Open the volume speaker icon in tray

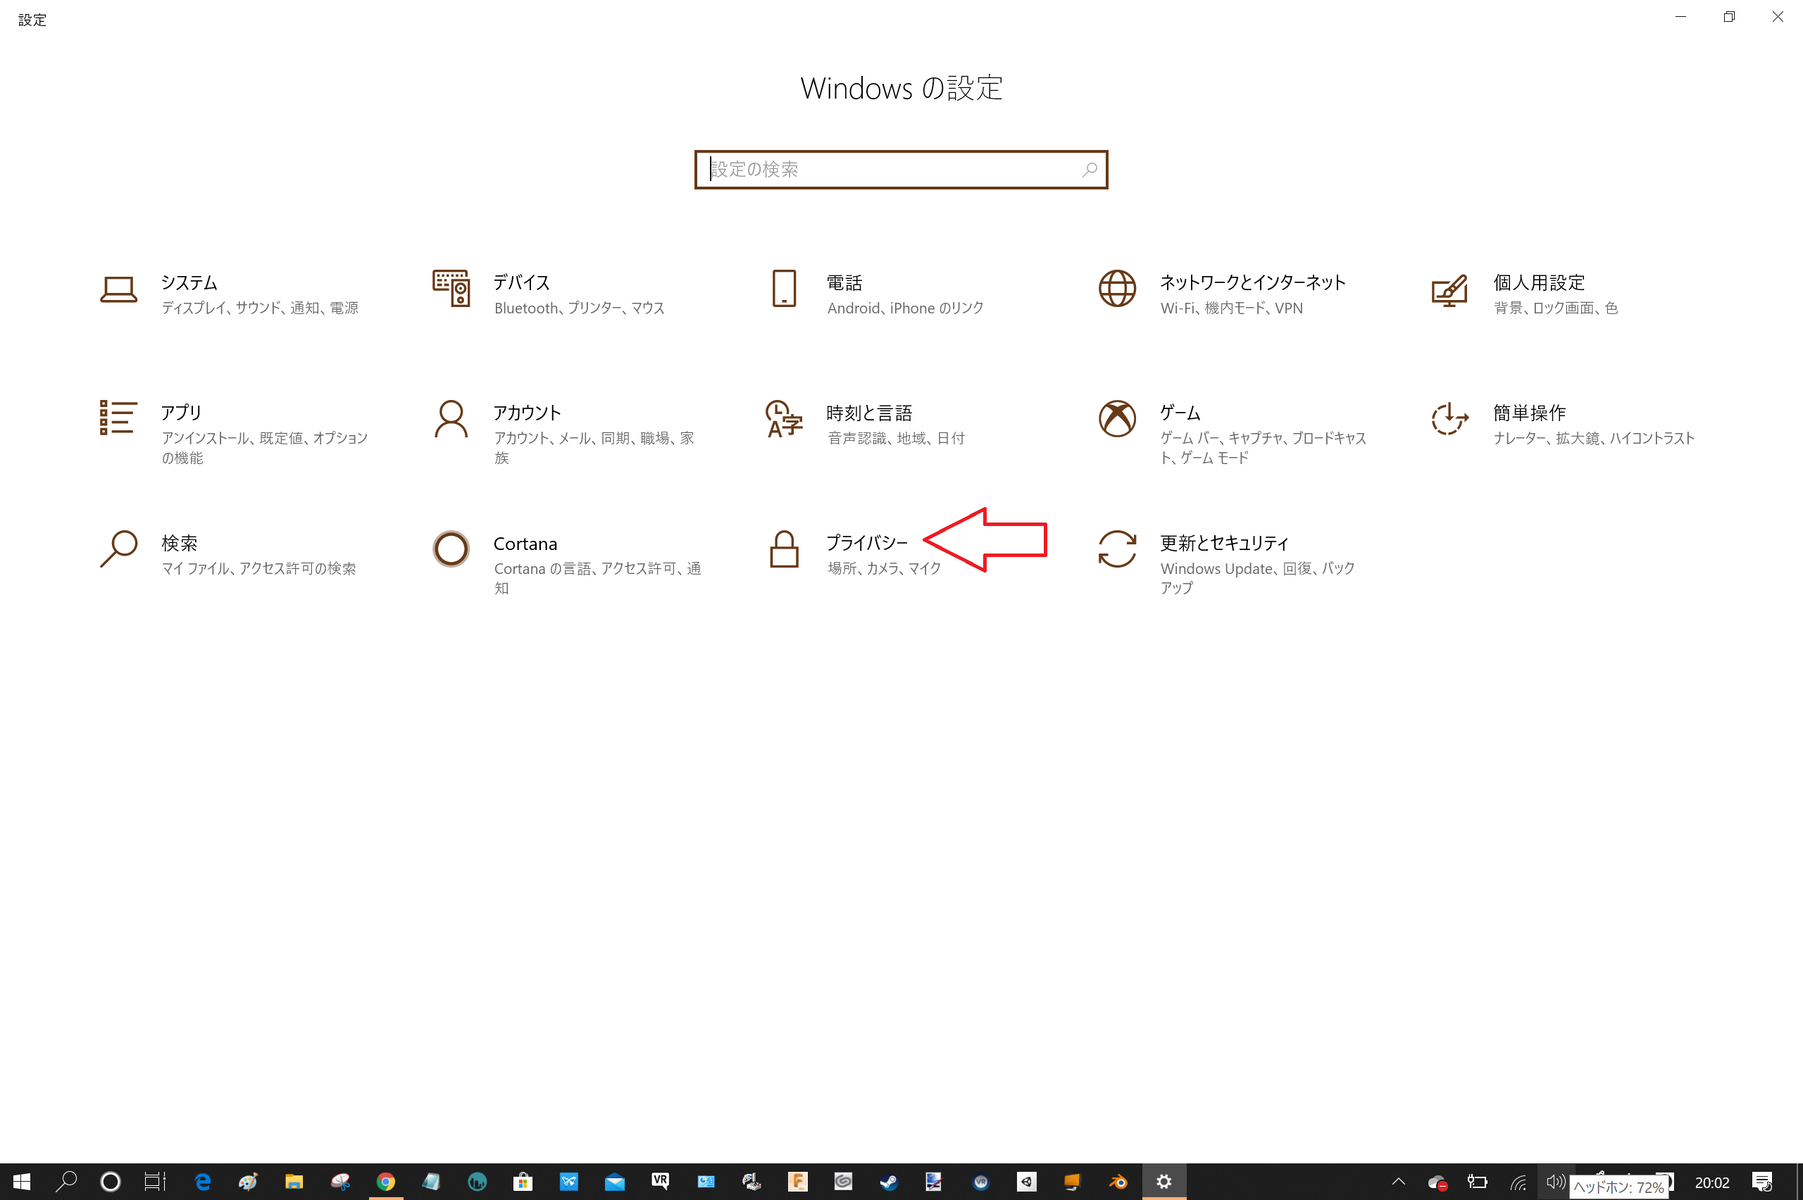click(1555, 1182)
